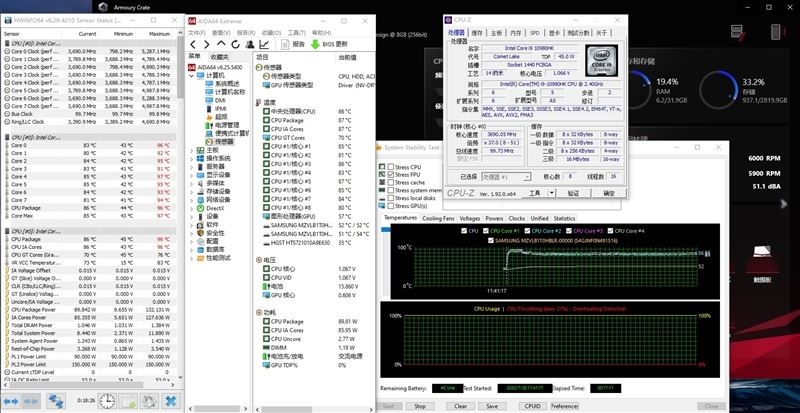
Task: Select 超频 overclock item in AIDA64 tree
Action: 215,117
